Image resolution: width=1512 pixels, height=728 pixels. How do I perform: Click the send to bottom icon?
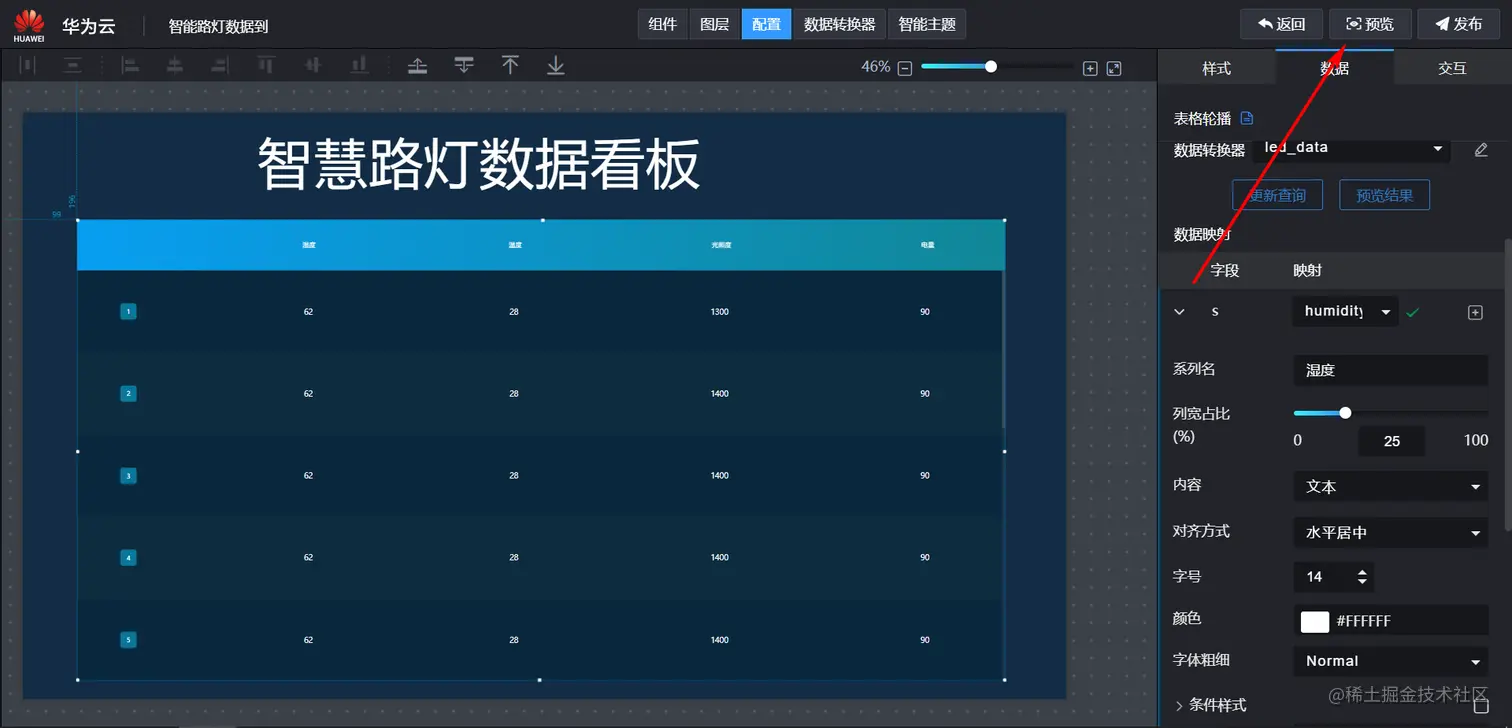pyautogui.click(x=556, y=66)
